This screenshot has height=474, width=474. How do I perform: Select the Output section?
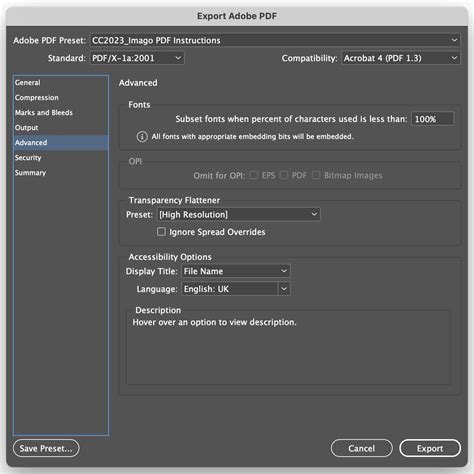click(61, 128)
